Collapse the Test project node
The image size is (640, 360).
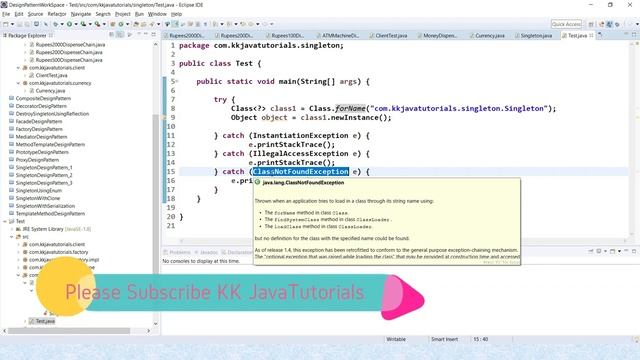click(x=4, y=221)
